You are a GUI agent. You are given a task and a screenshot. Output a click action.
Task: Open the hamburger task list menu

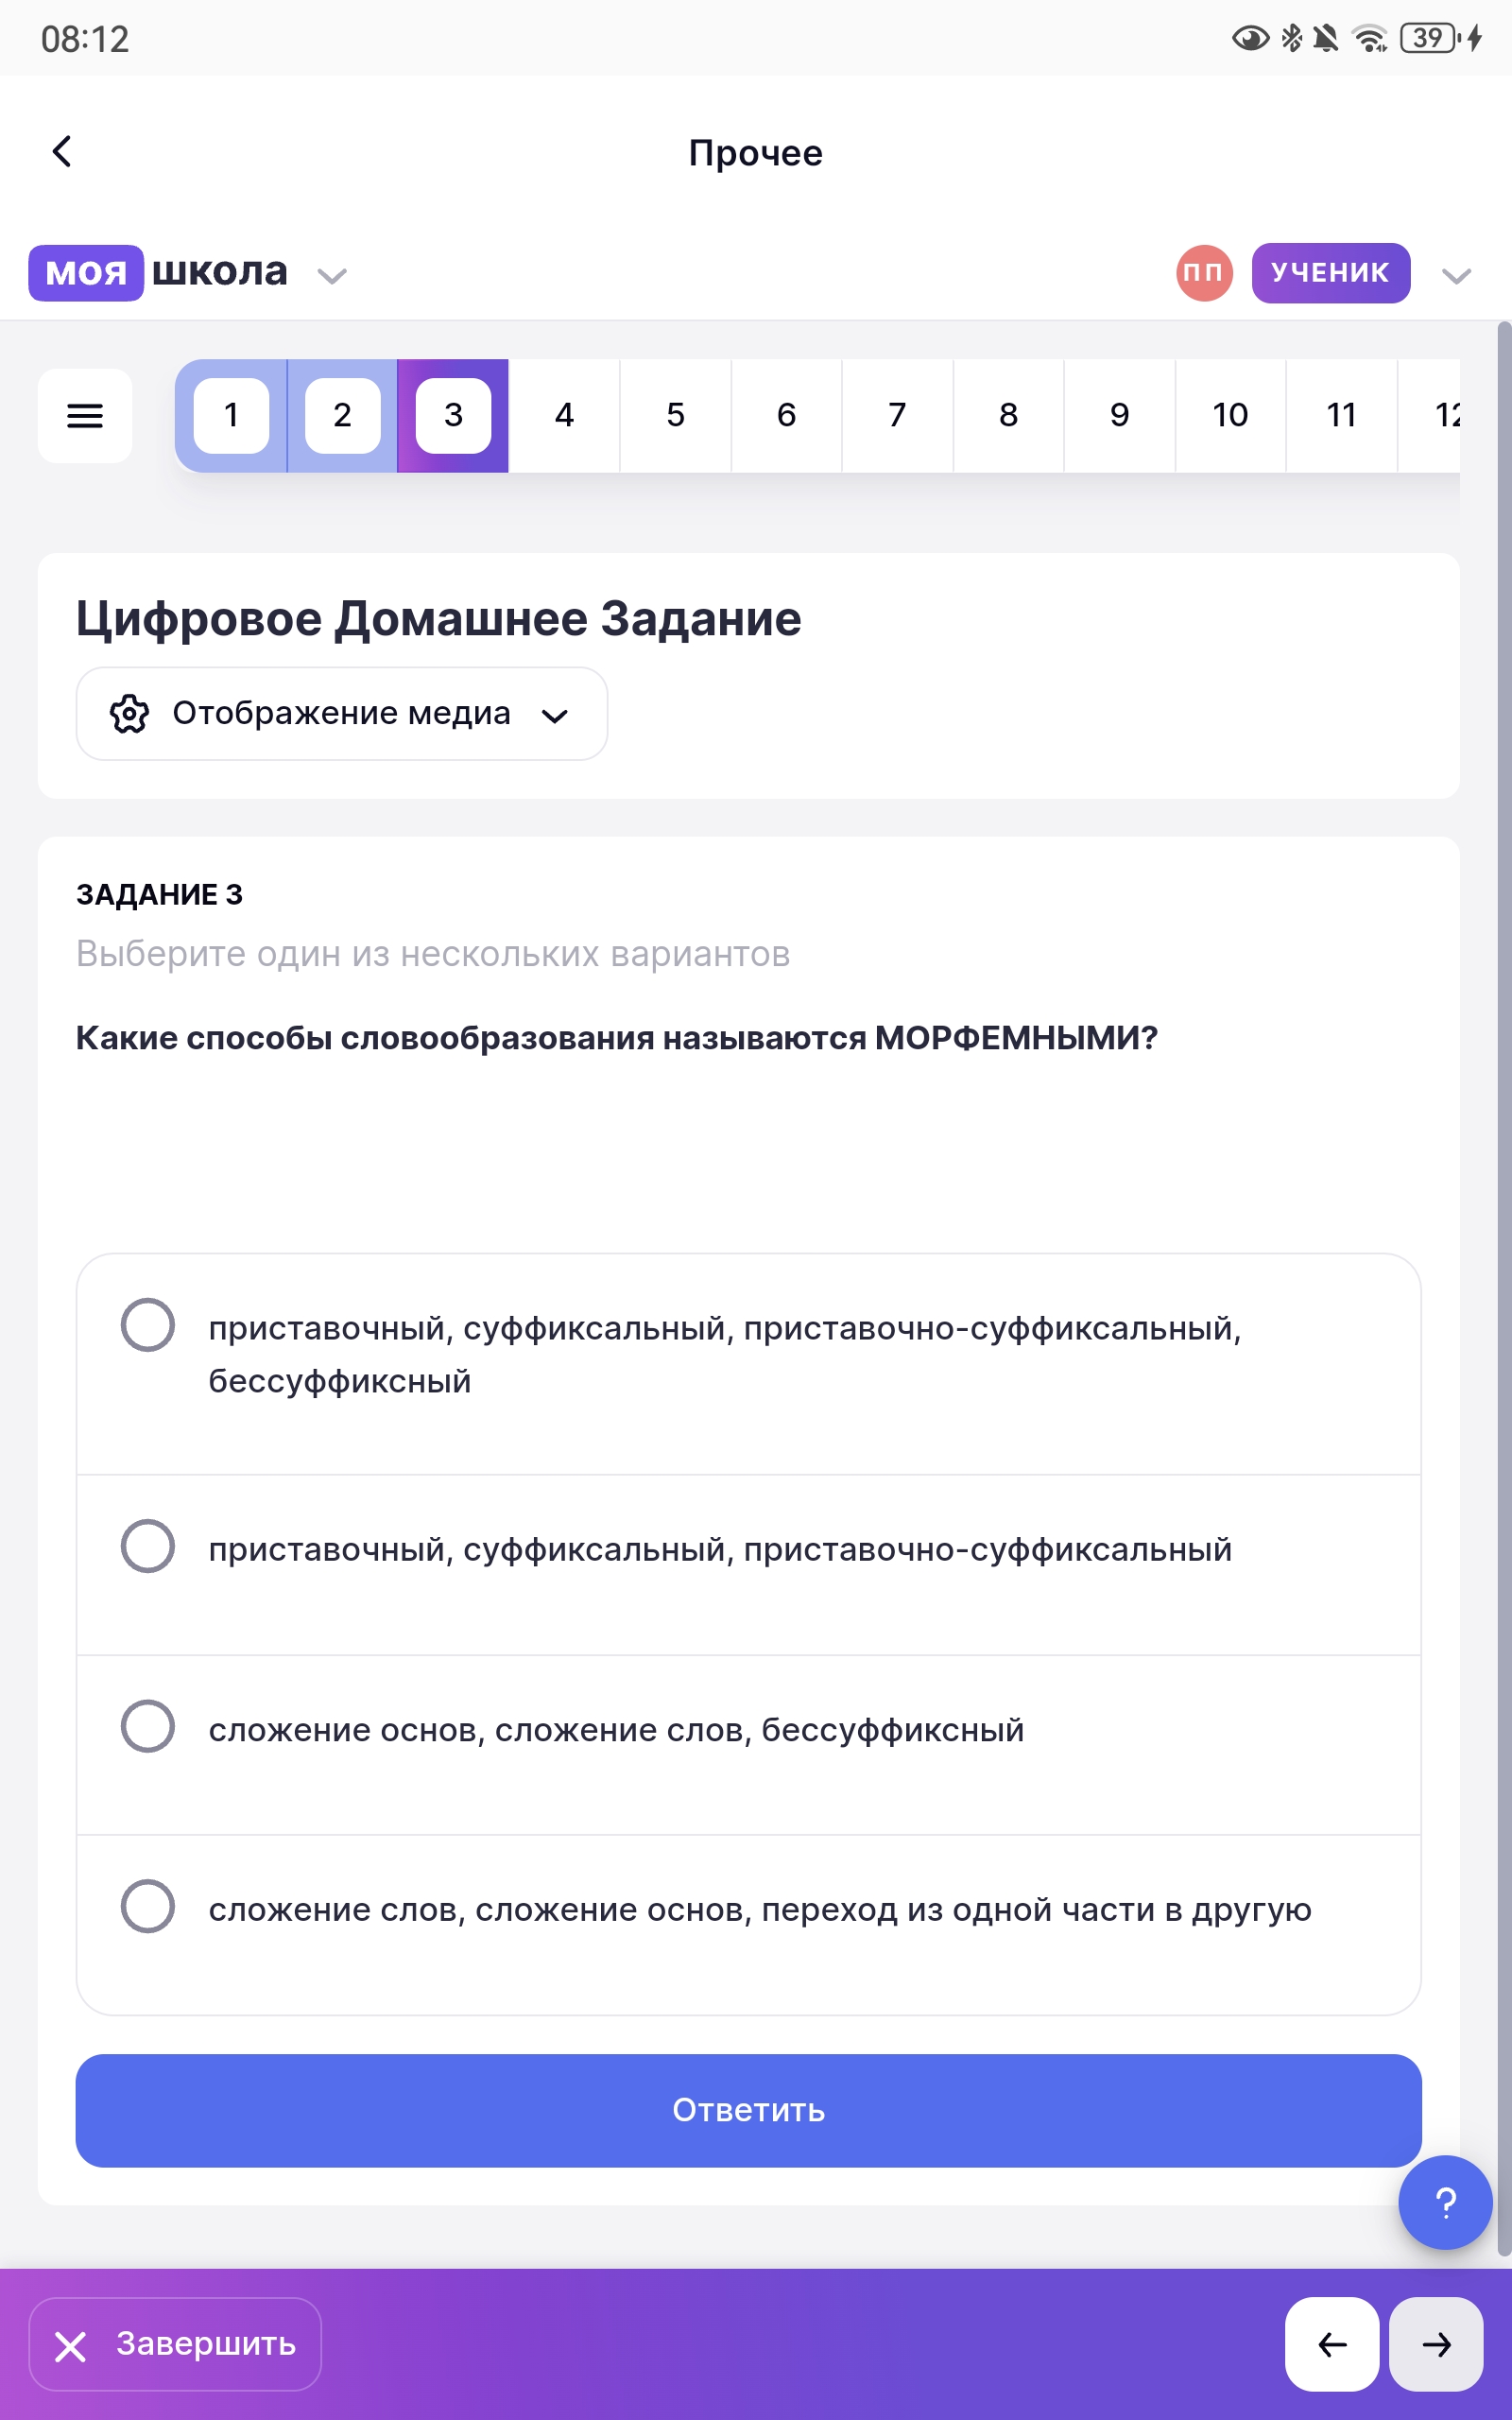point(85,415)
